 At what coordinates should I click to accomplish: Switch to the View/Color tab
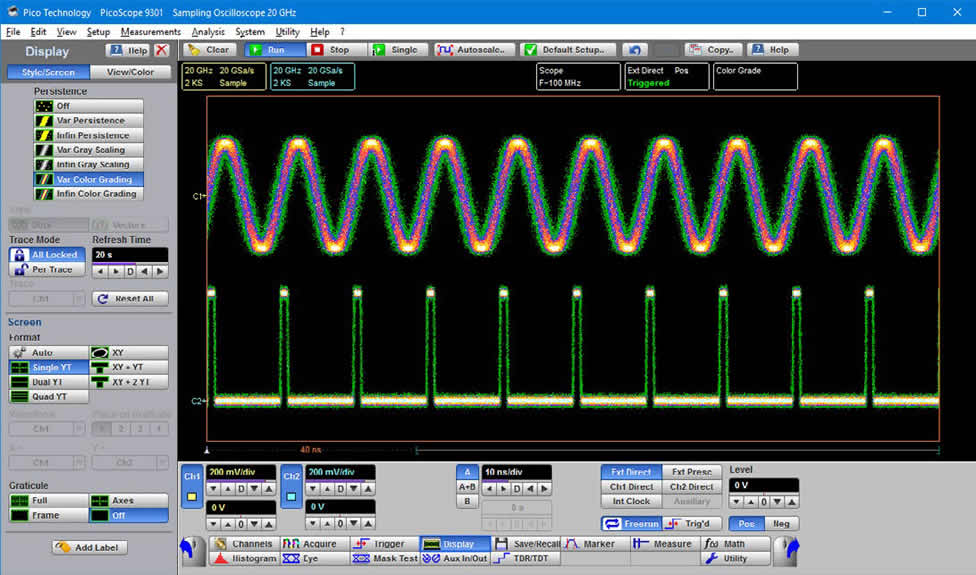(130, 72)
